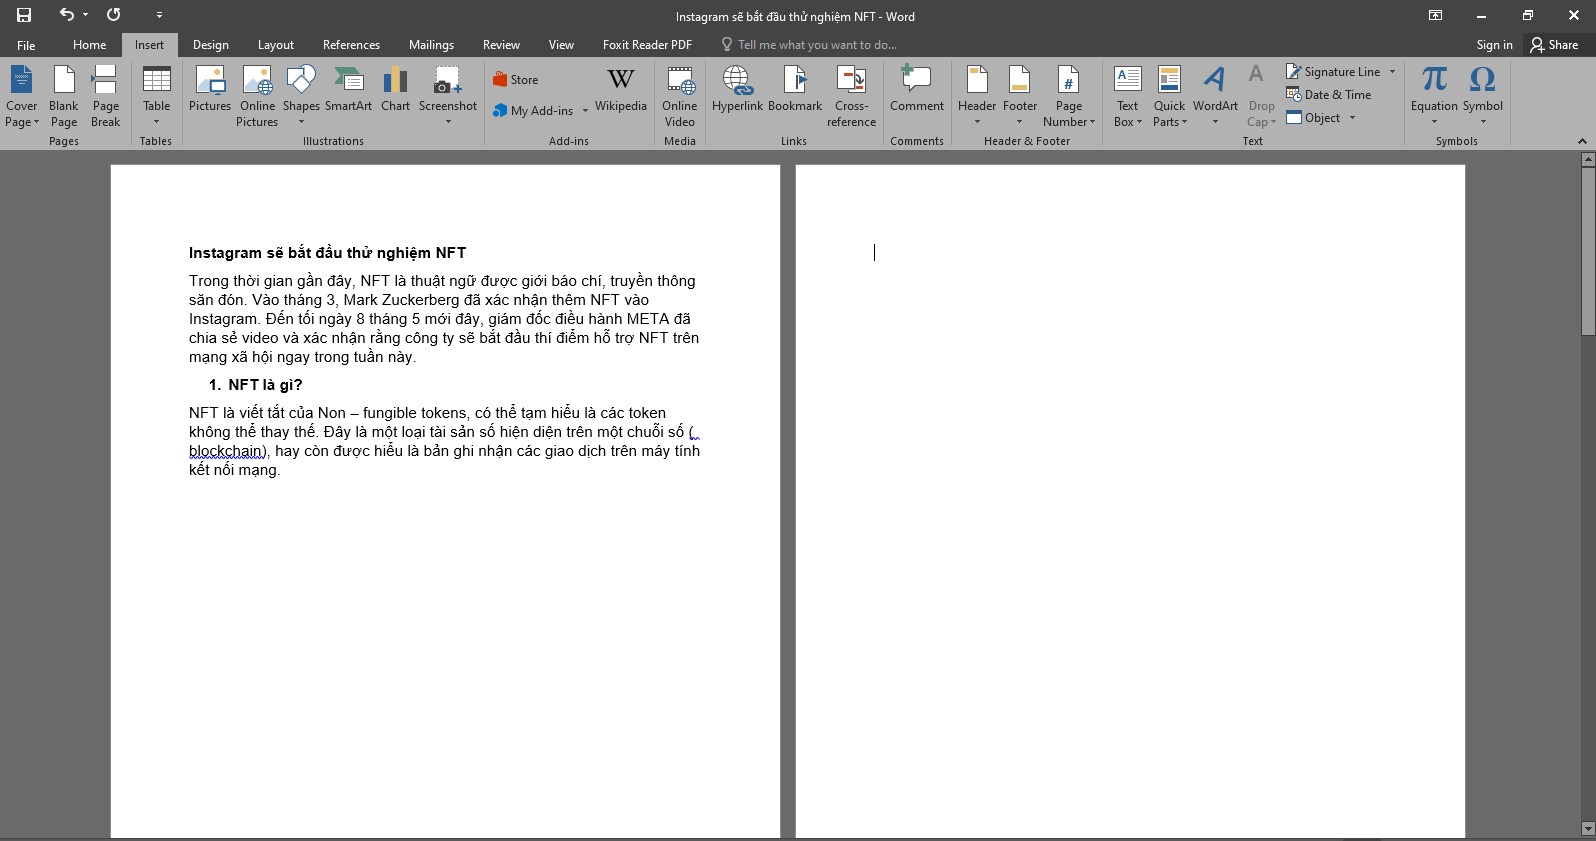Click the vertical scrollbar thumb
Image resolution: width=1596 pixels, height=841 pixels.
1587,251
